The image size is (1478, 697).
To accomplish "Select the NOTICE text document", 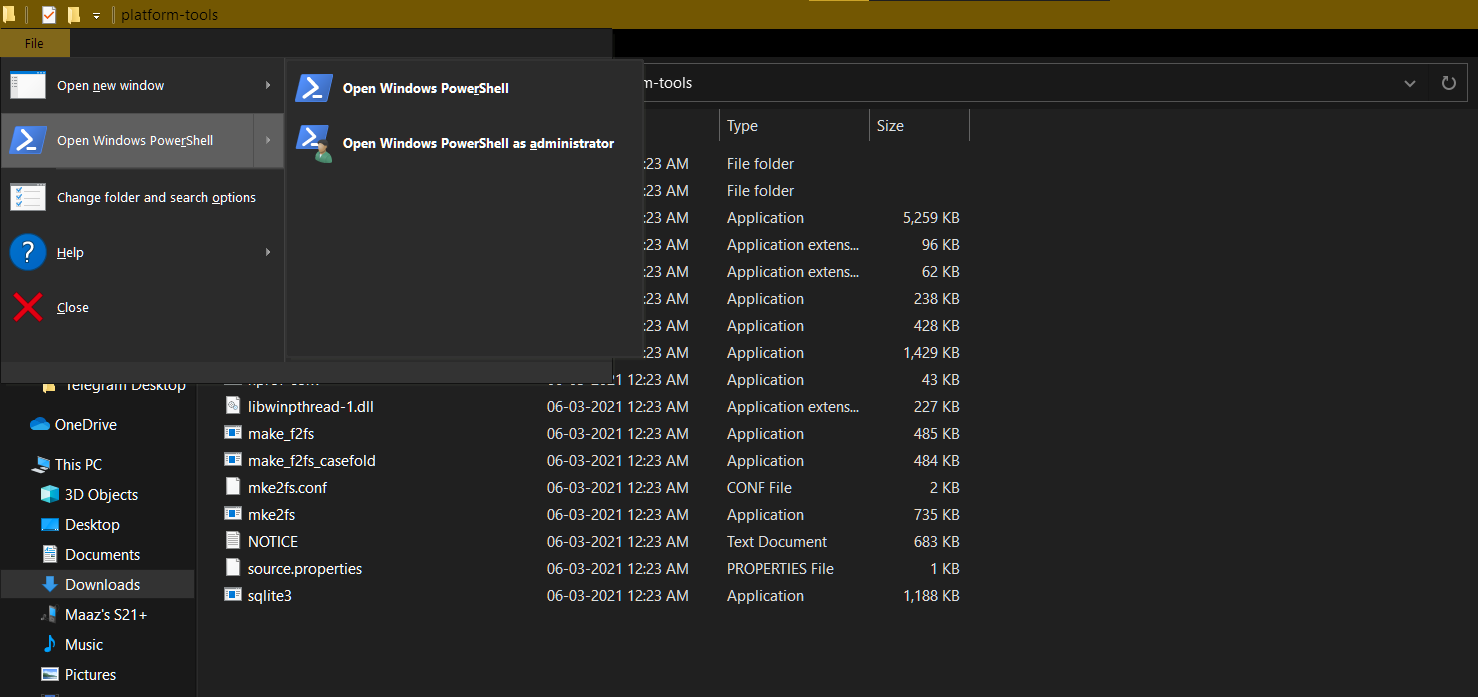I will [273, 542].
